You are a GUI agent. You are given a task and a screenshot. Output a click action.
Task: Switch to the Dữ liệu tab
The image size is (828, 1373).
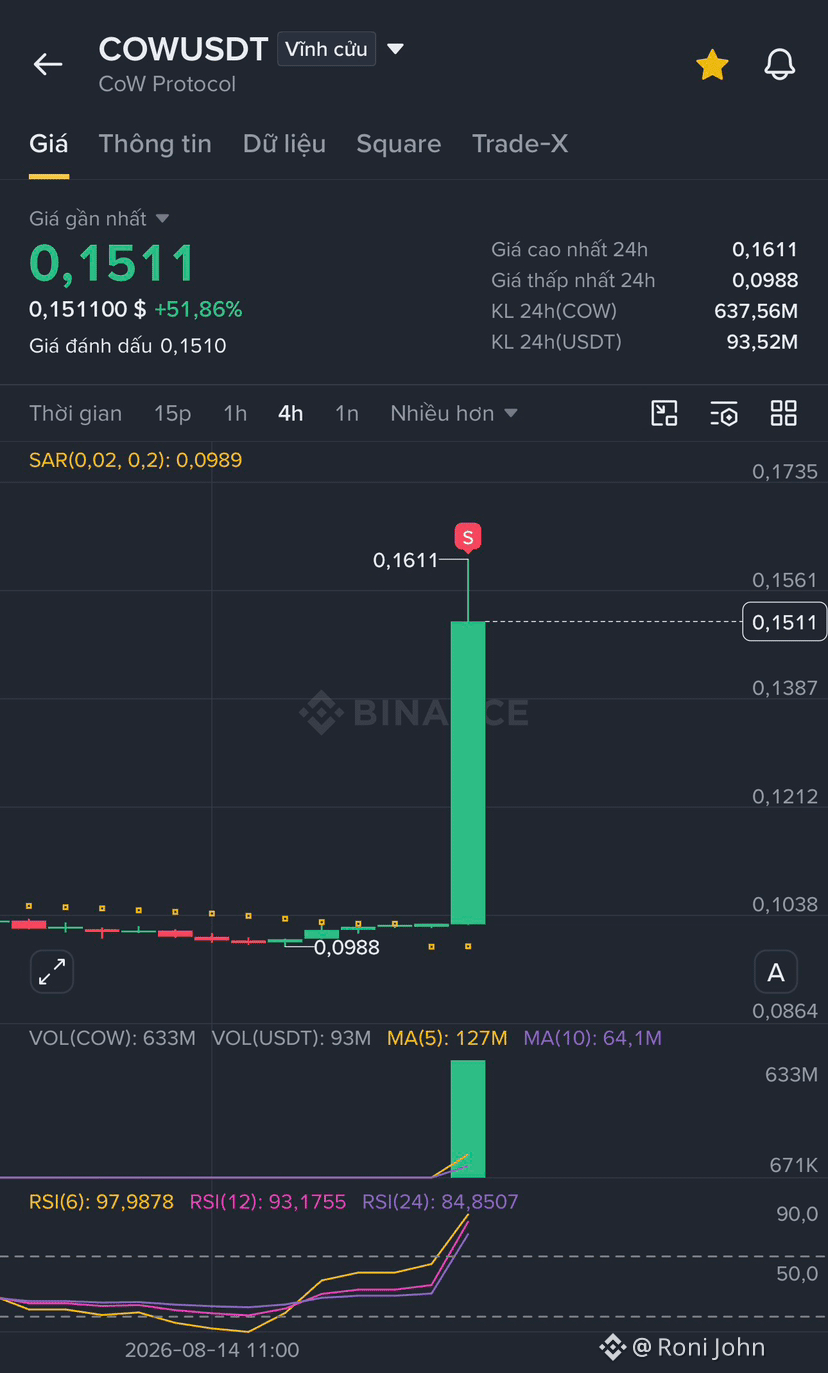(284, 144)
